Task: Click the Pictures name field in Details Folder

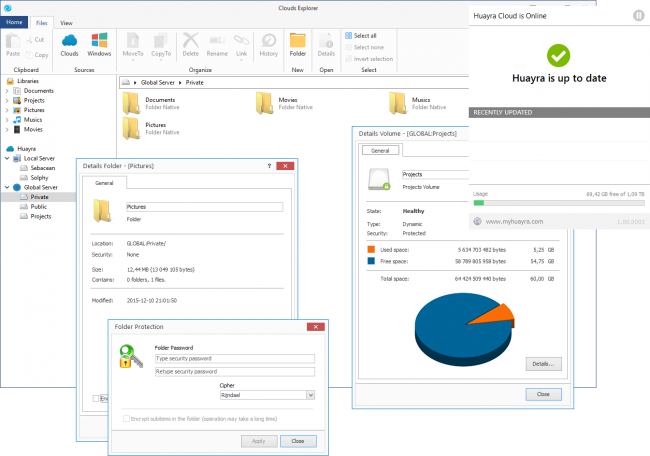Action: (x=204, y=207)
